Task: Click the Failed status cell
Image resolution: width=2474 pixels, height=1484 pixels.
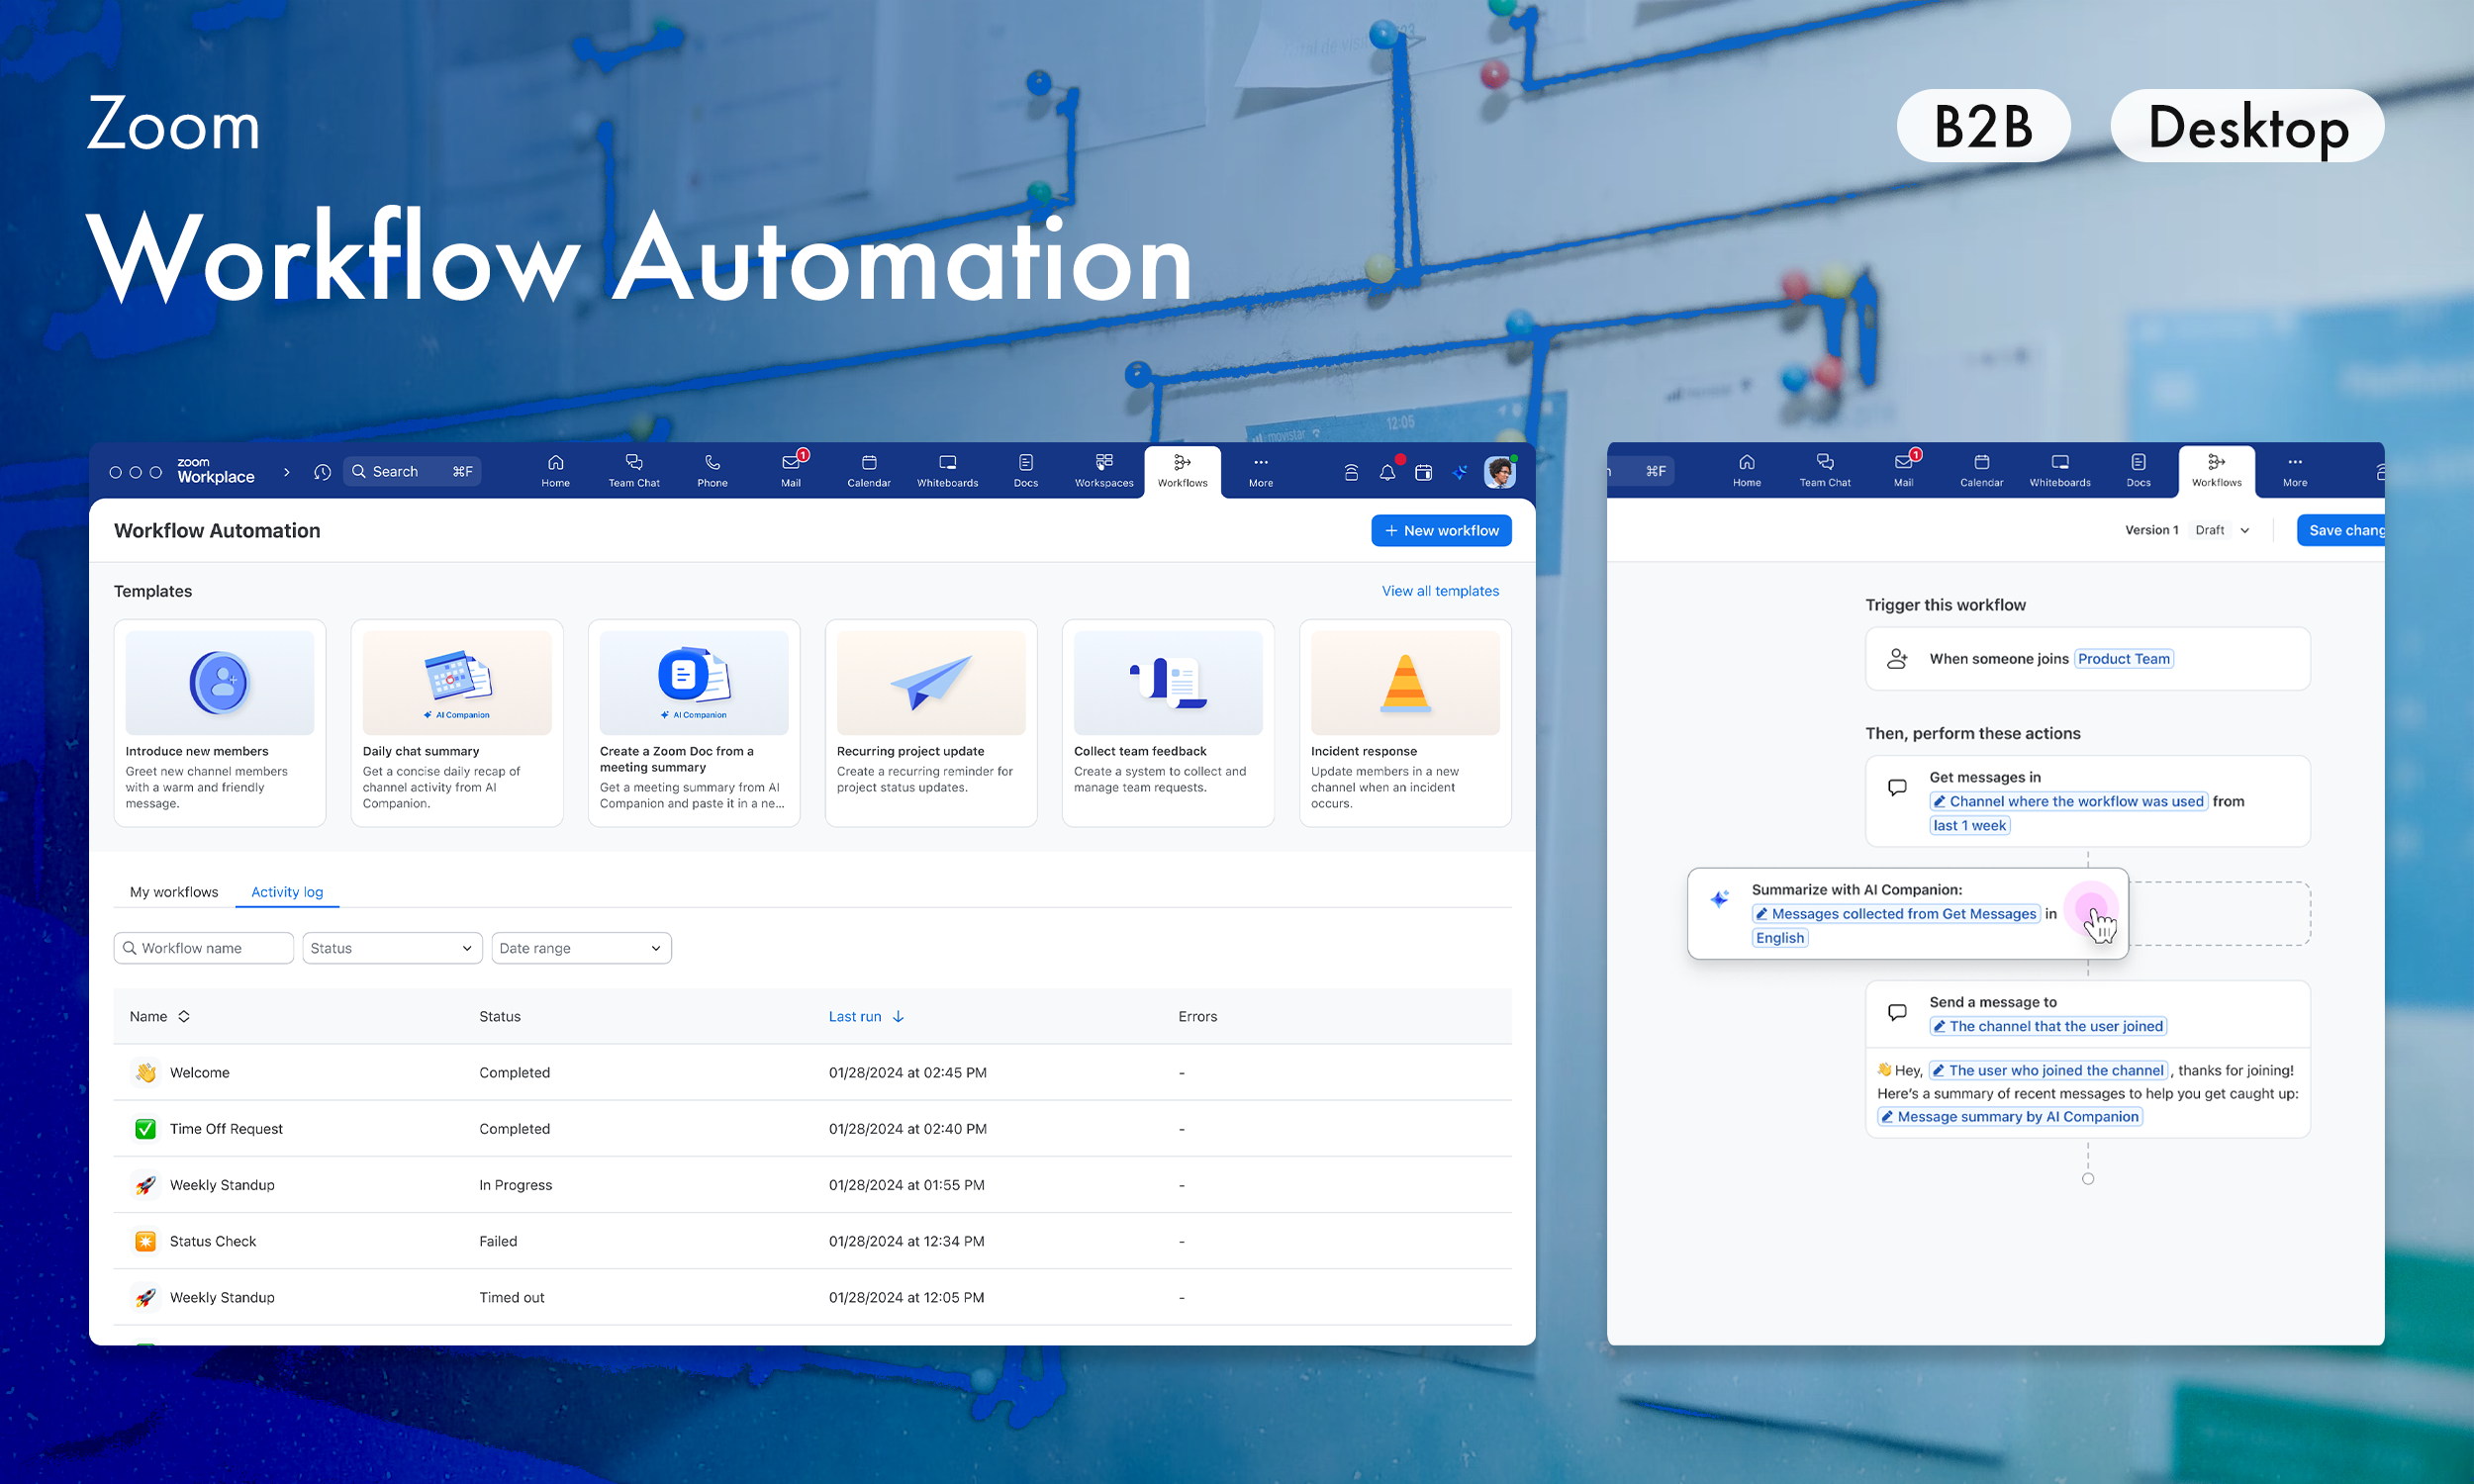Action: (x=498, y=1241)
